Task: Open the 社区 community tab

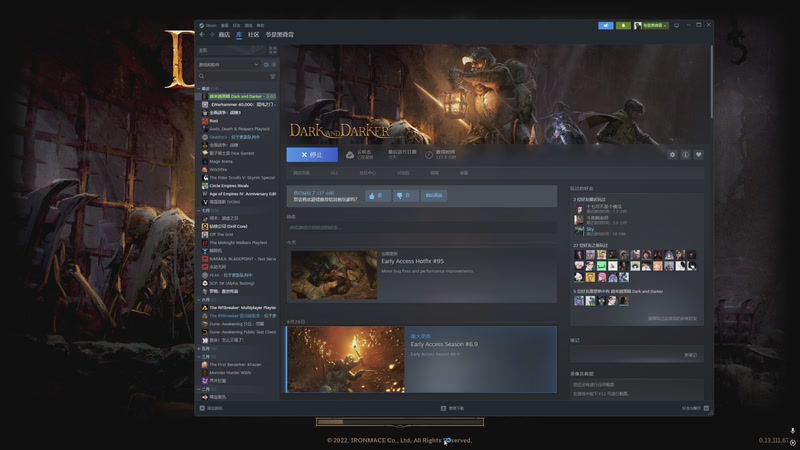Action: [254, 35]
